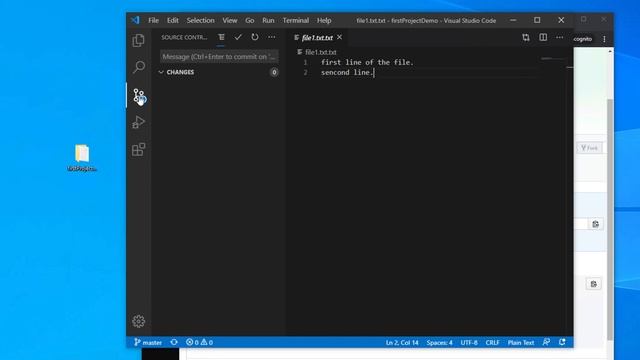This screenshot has width=640, height=360.
Task: Click the file1.txt.txt breadcrumb
Action: (x=317, y=52)
